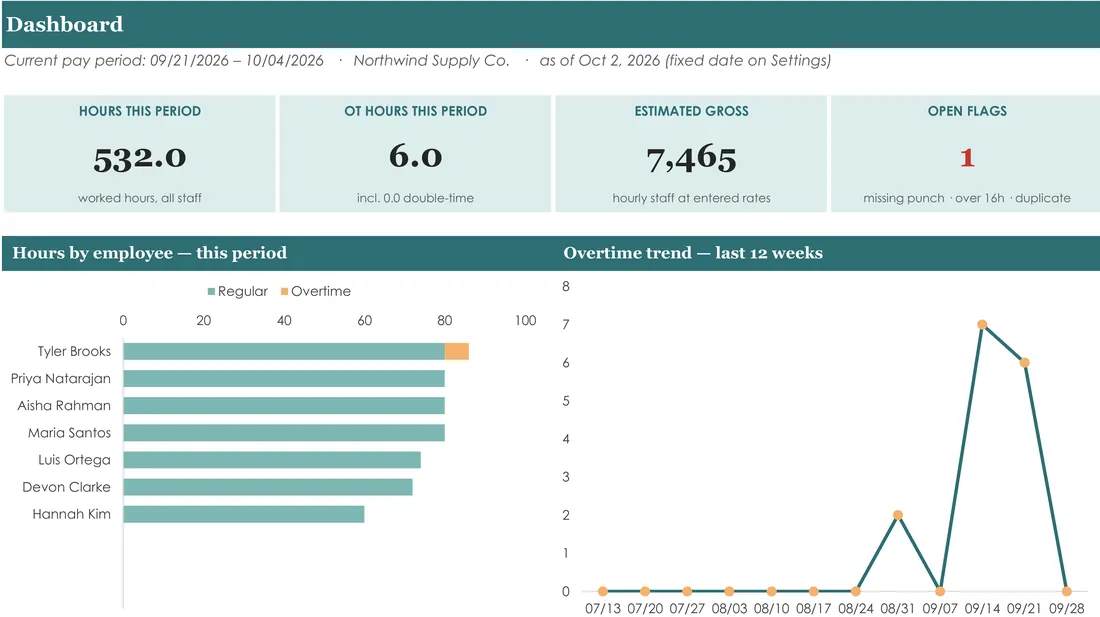Select the Tyler Brooks name label
1100x617 pixels.
pos(74,351)
